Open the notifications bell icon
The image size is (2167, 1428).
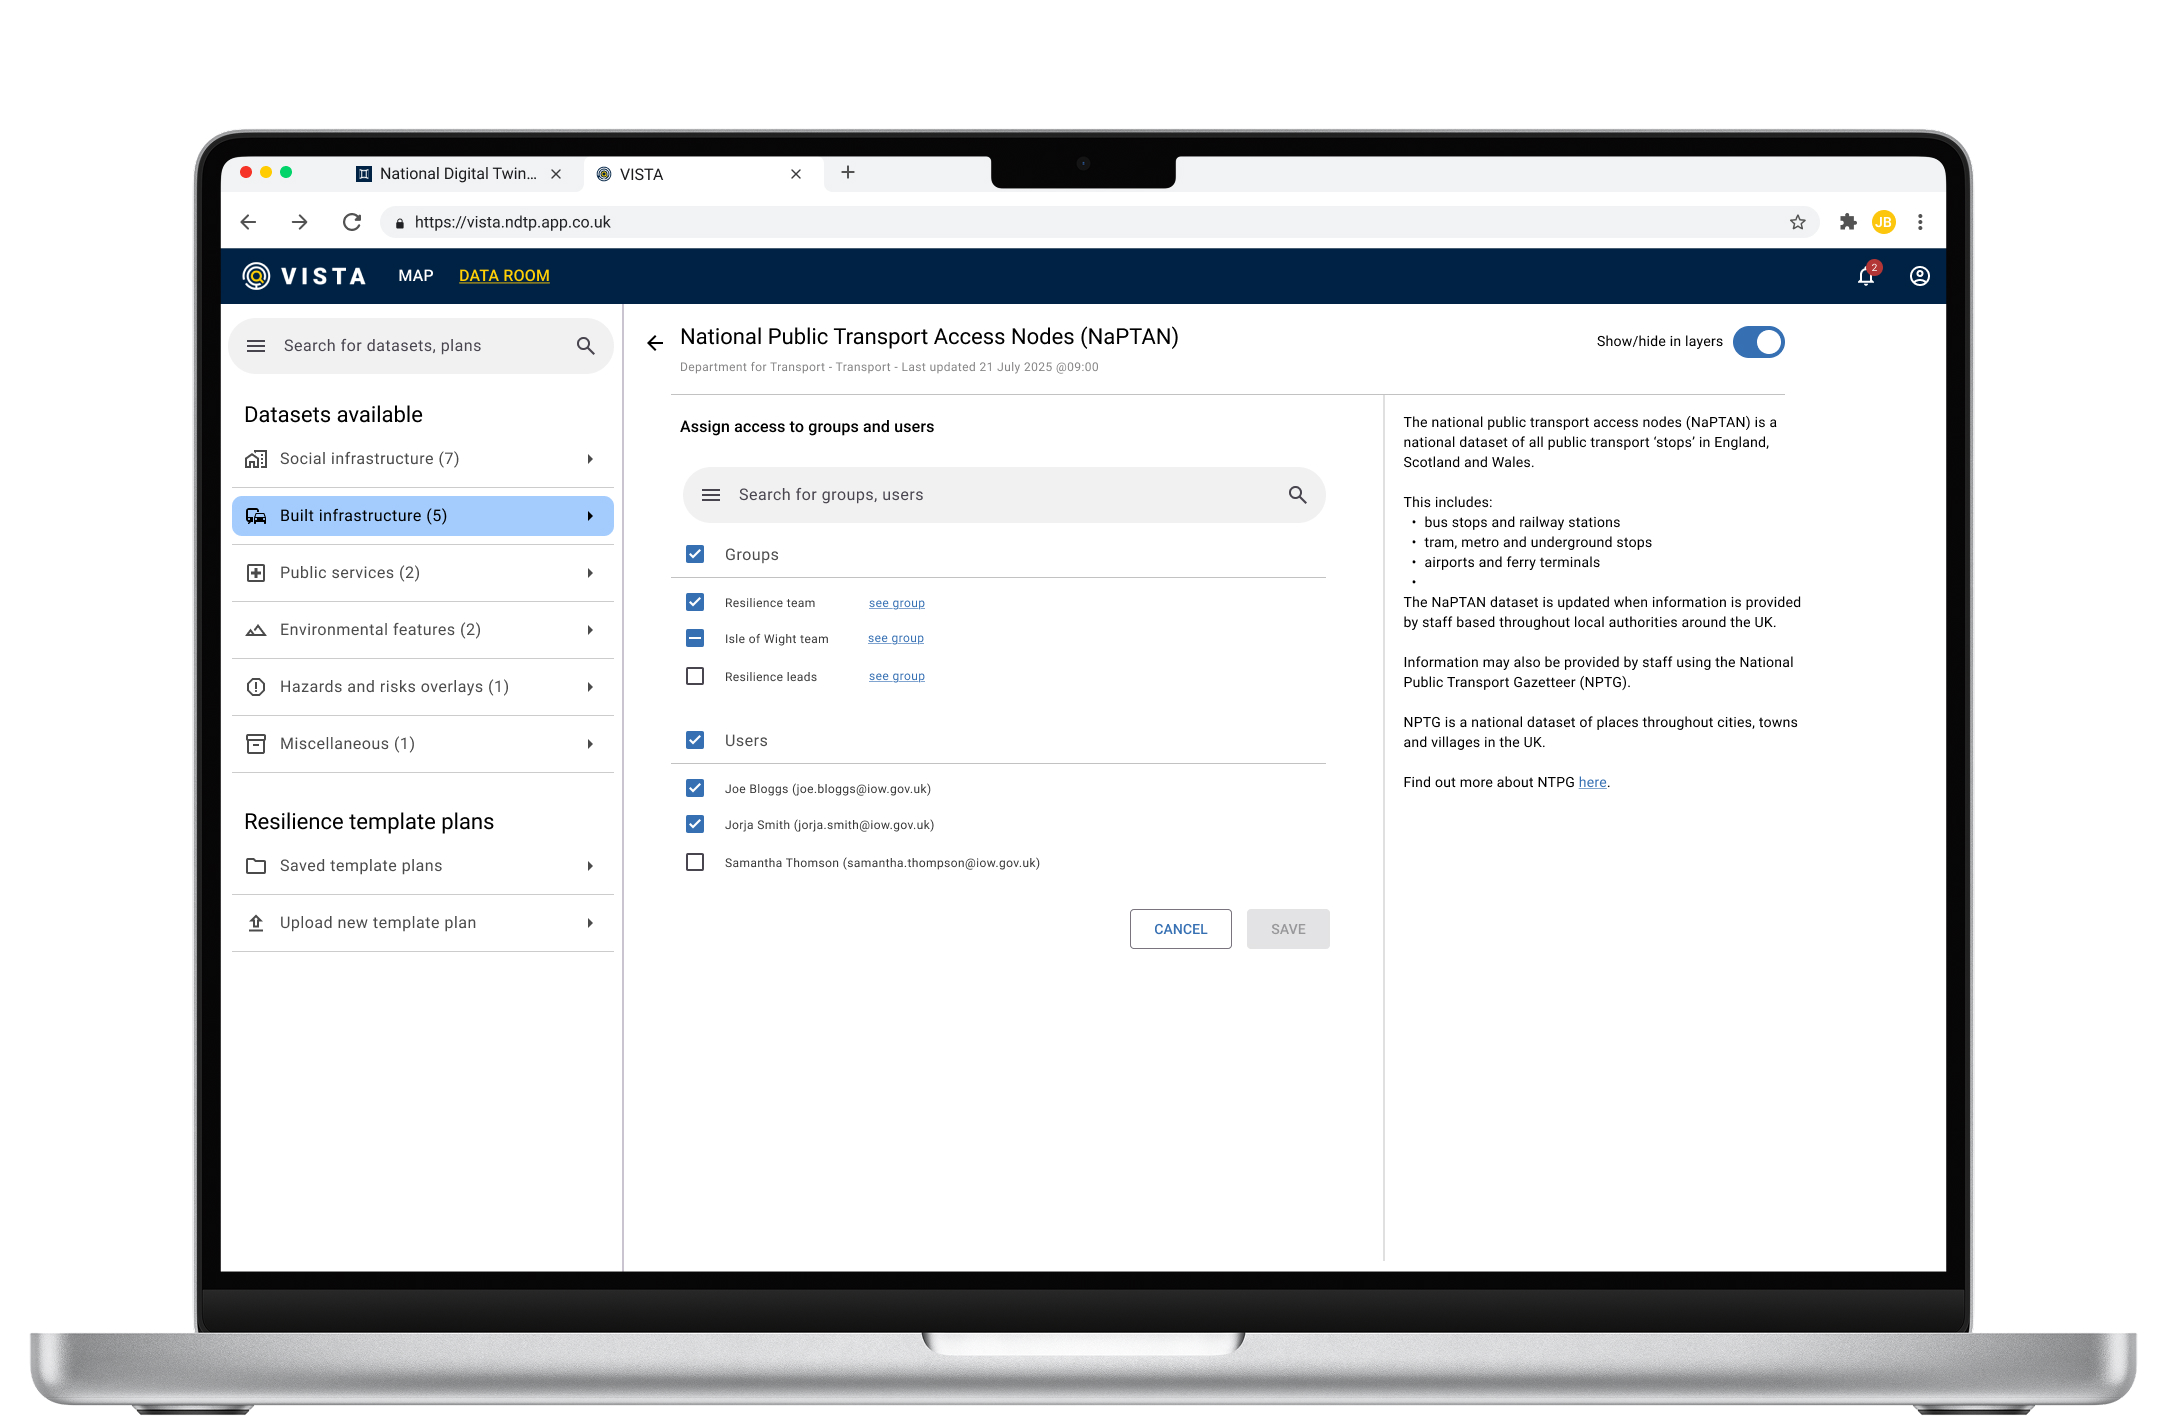click(x=1865, y=277)
